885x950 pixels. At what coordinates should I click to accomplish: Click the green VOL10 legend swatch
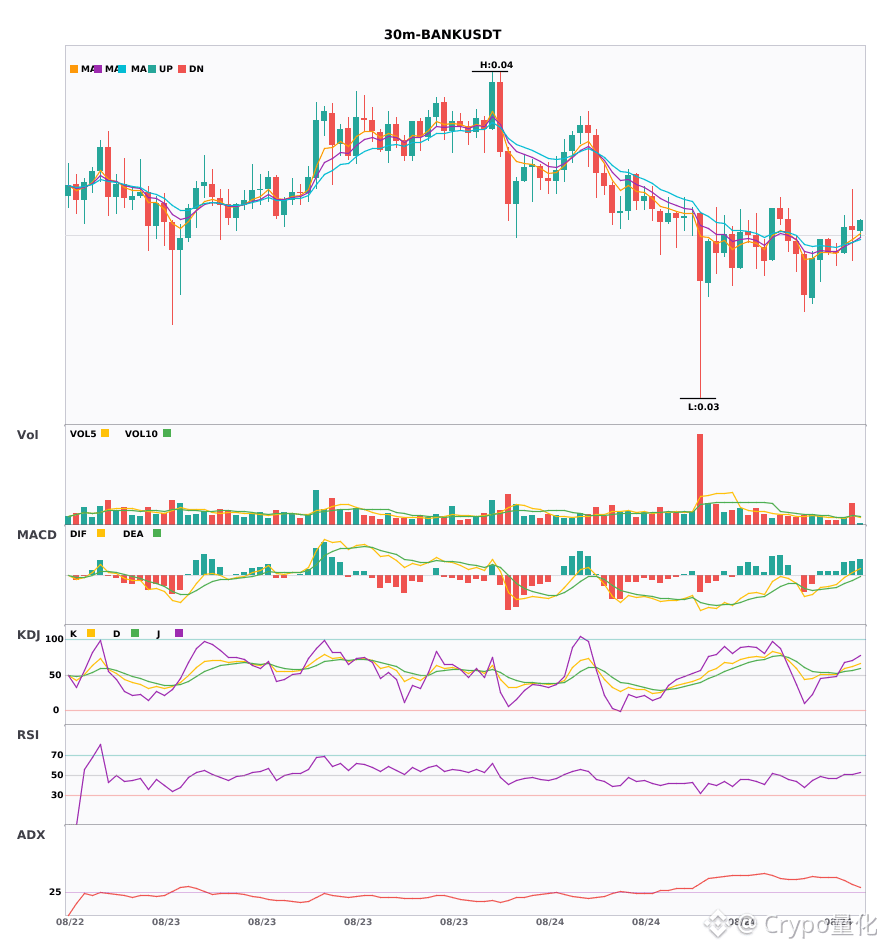click(x=167, y=433)
